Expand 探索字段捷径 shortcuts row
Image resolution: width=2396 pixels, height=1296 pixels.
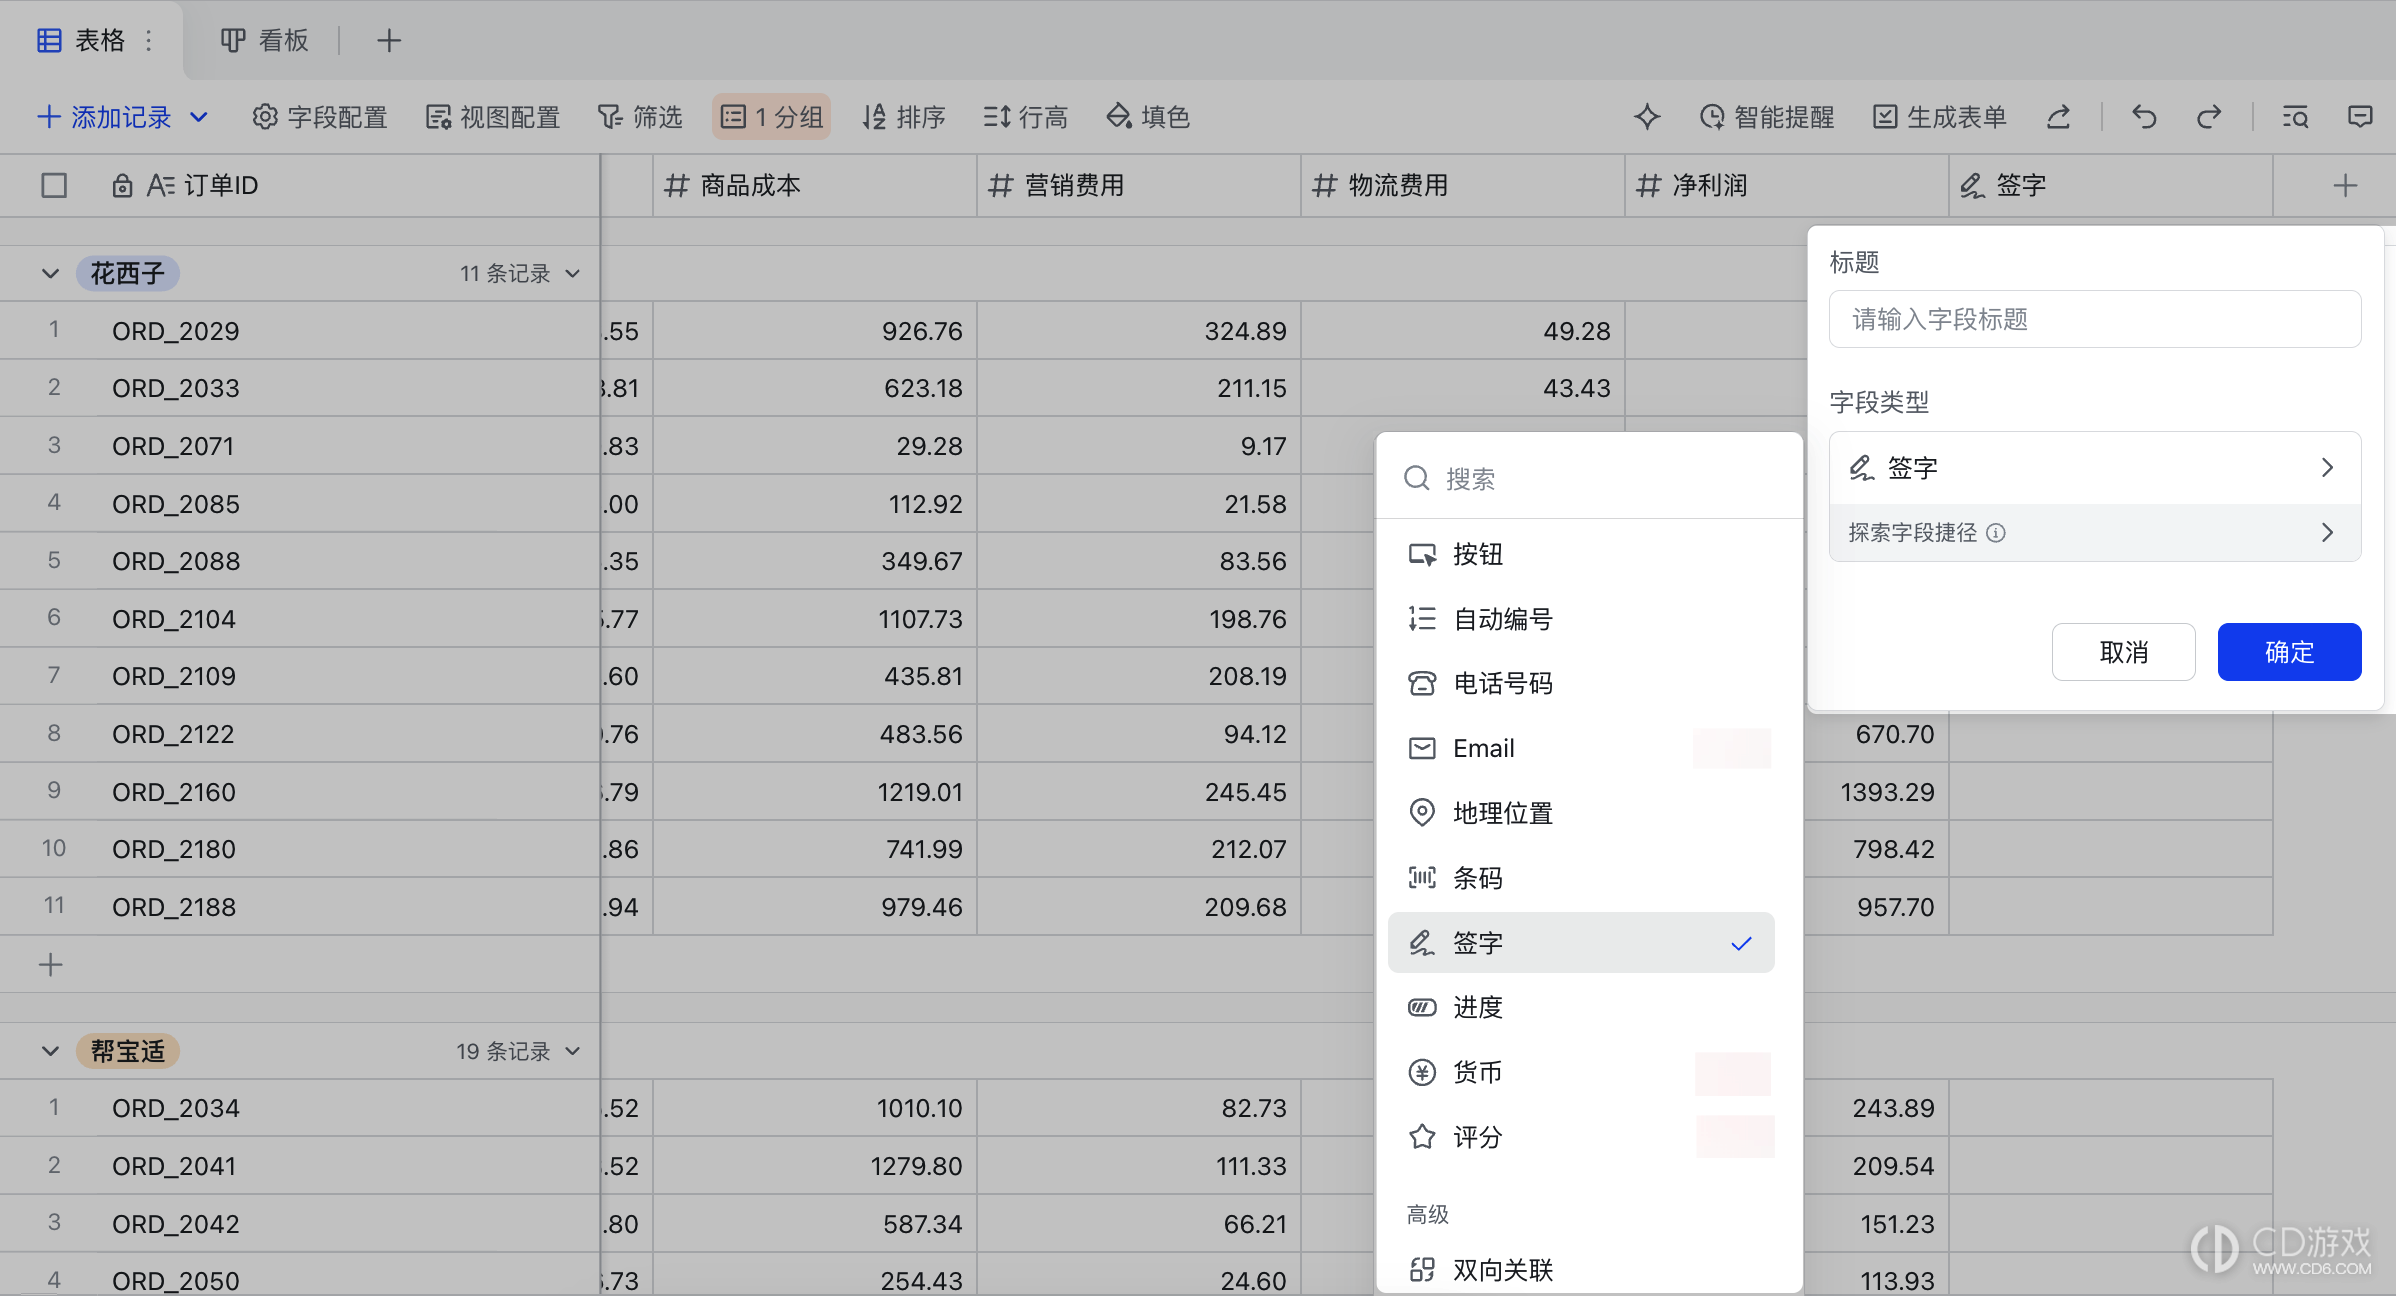tap(2095, 532)
